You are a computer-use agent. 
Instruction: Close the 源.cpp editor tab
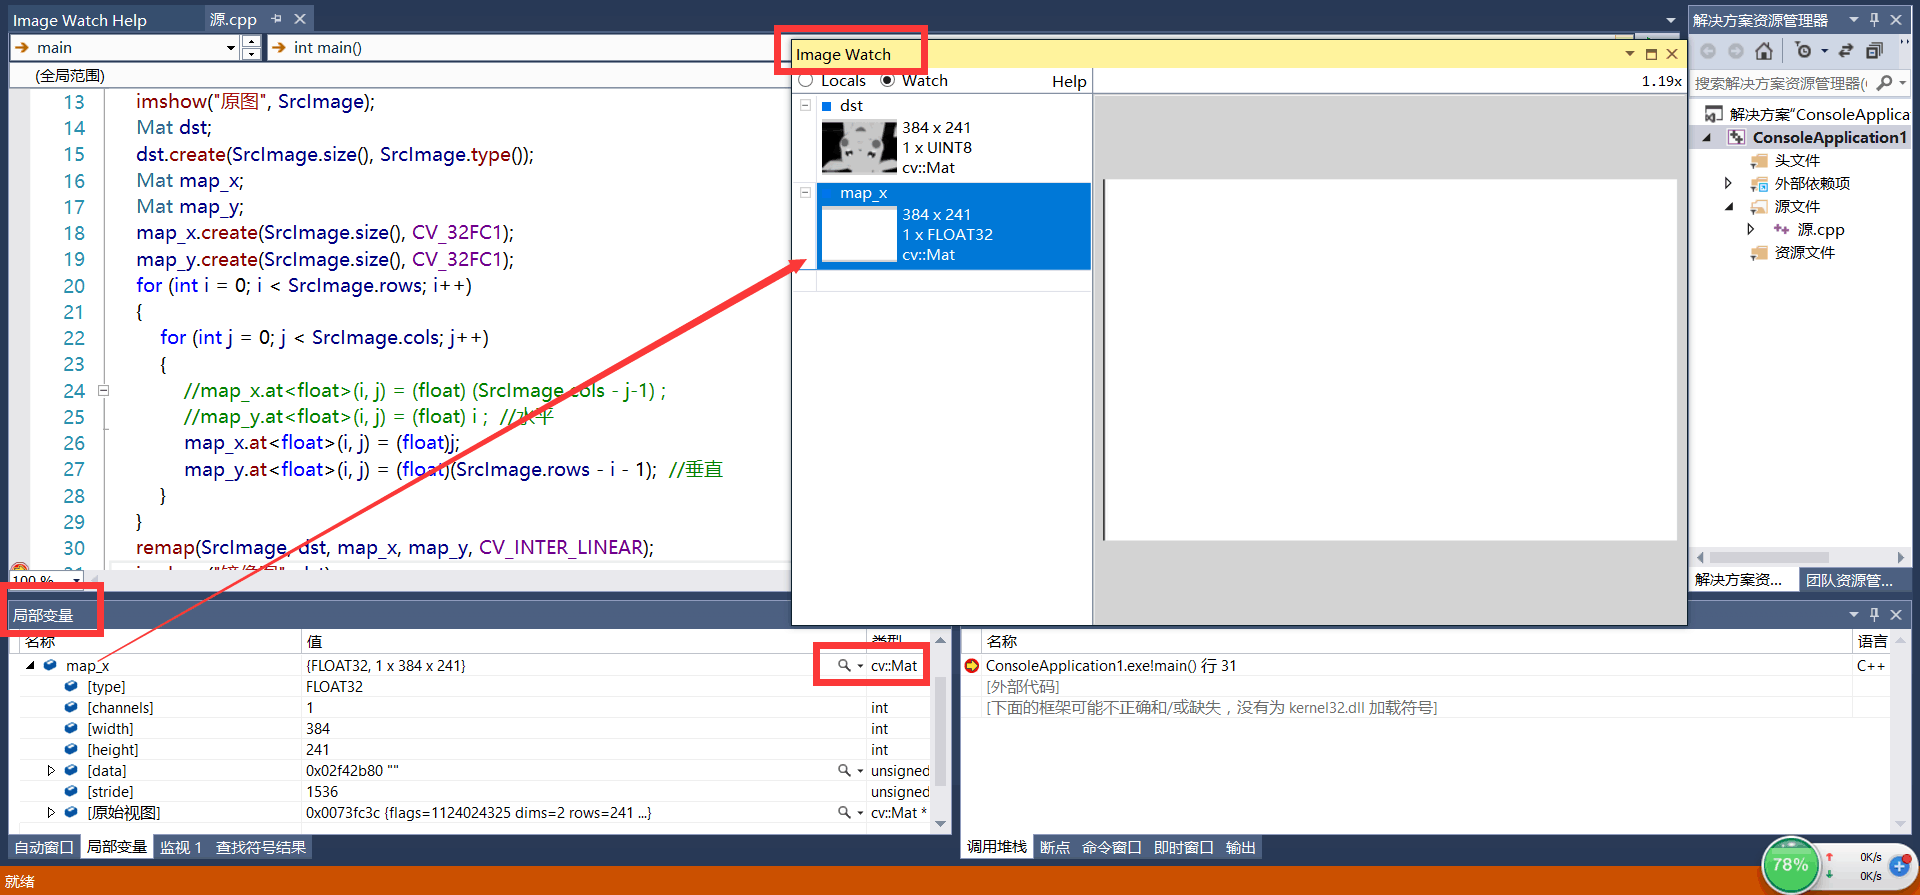[x=299, y=18]
